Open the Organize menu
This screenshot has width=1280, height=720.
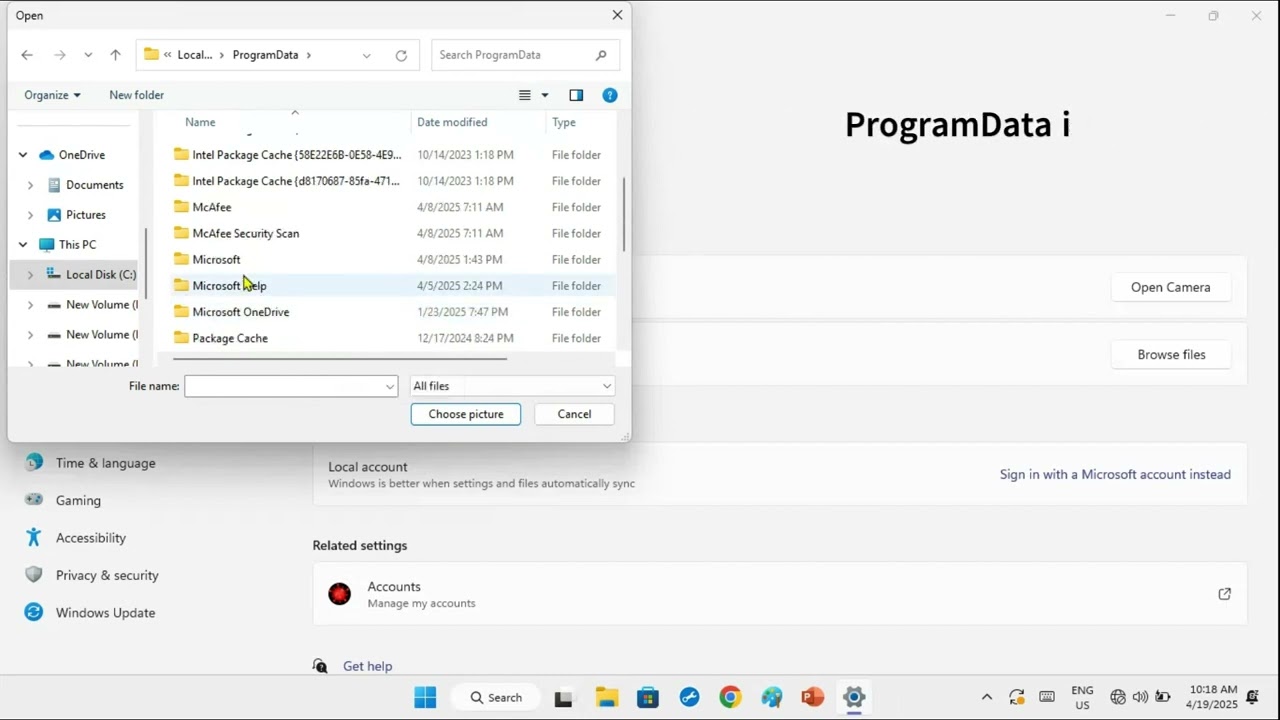(x=52, y=95)
